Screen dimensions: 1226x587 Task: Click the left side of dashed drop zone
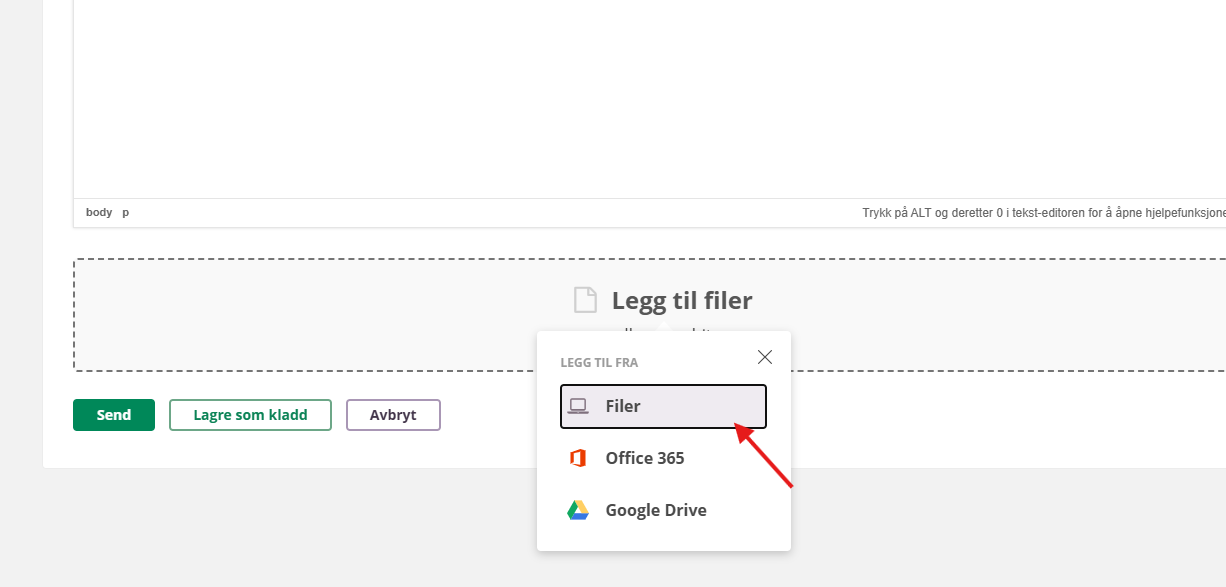[250, 315]
